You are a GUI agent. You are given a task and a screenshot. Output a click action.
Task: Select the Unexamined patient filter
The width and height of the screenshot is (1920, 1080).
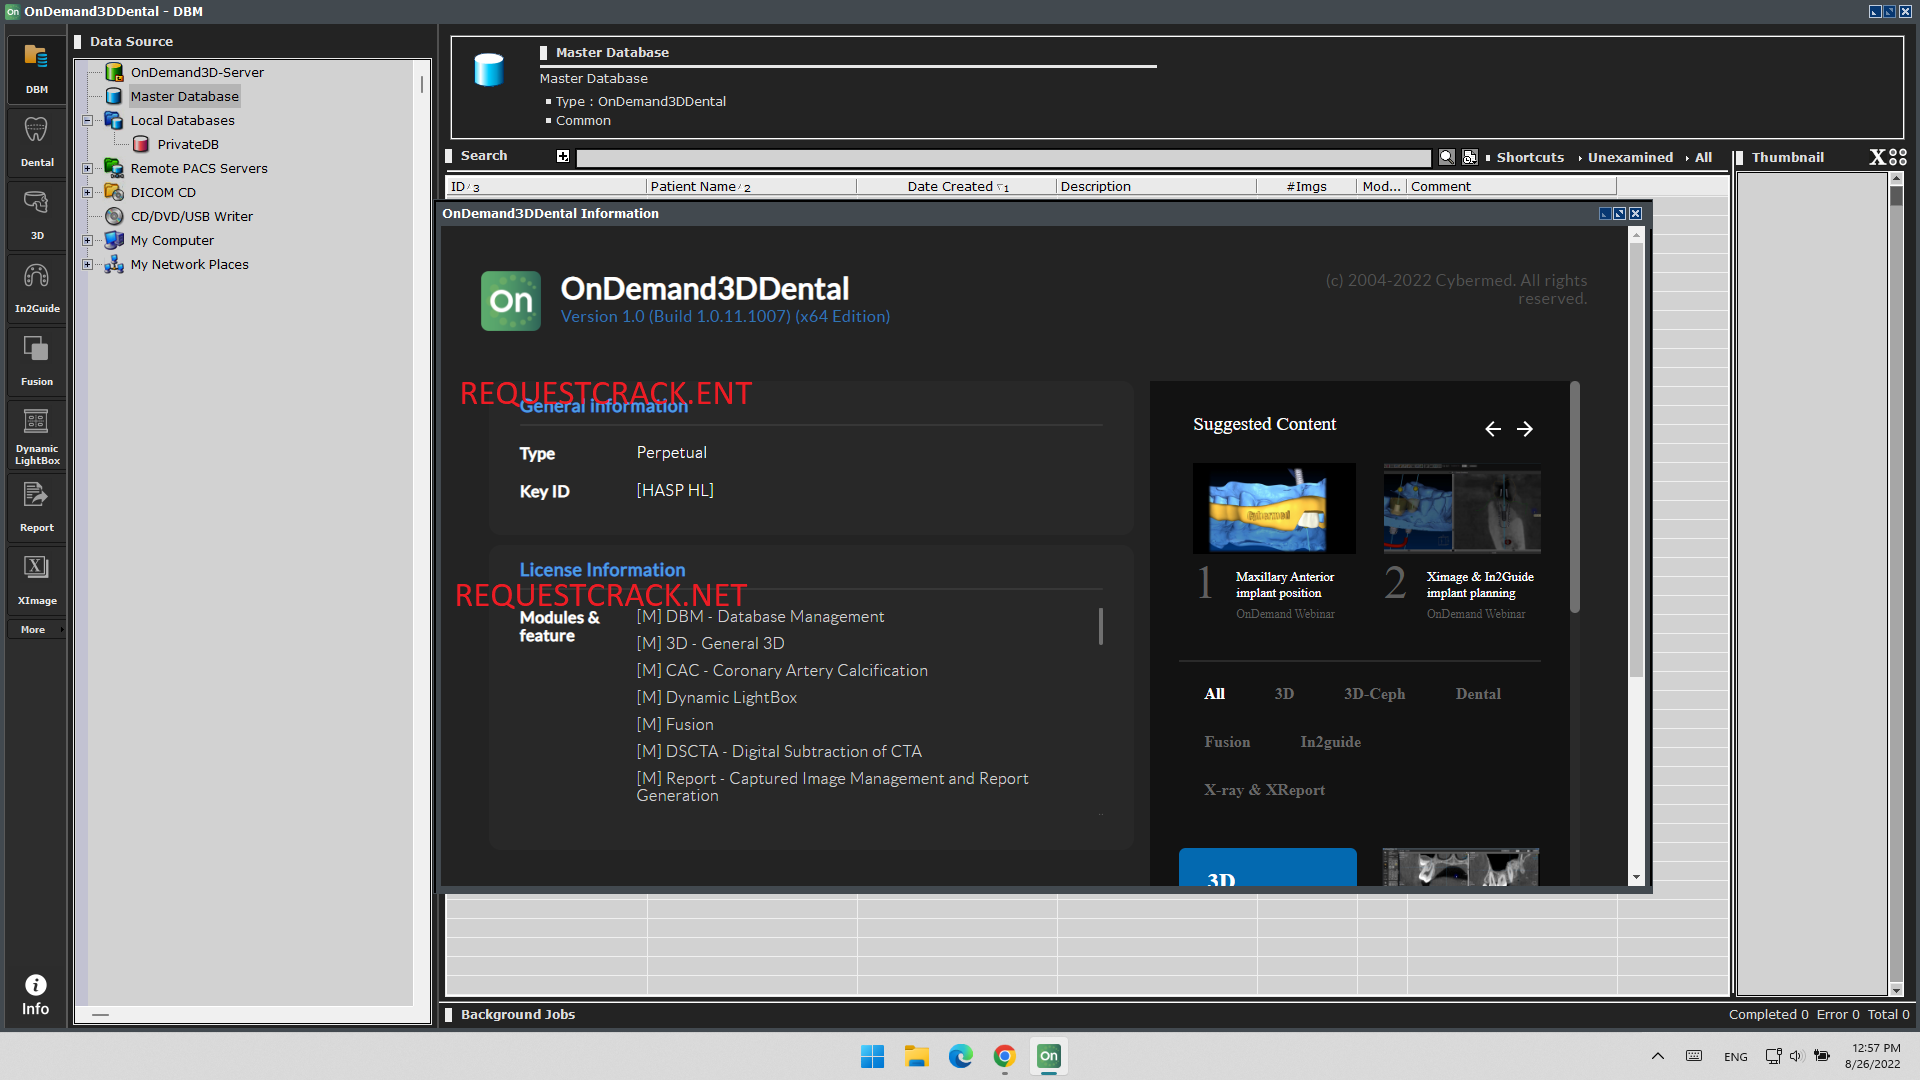pos(1630,157)
